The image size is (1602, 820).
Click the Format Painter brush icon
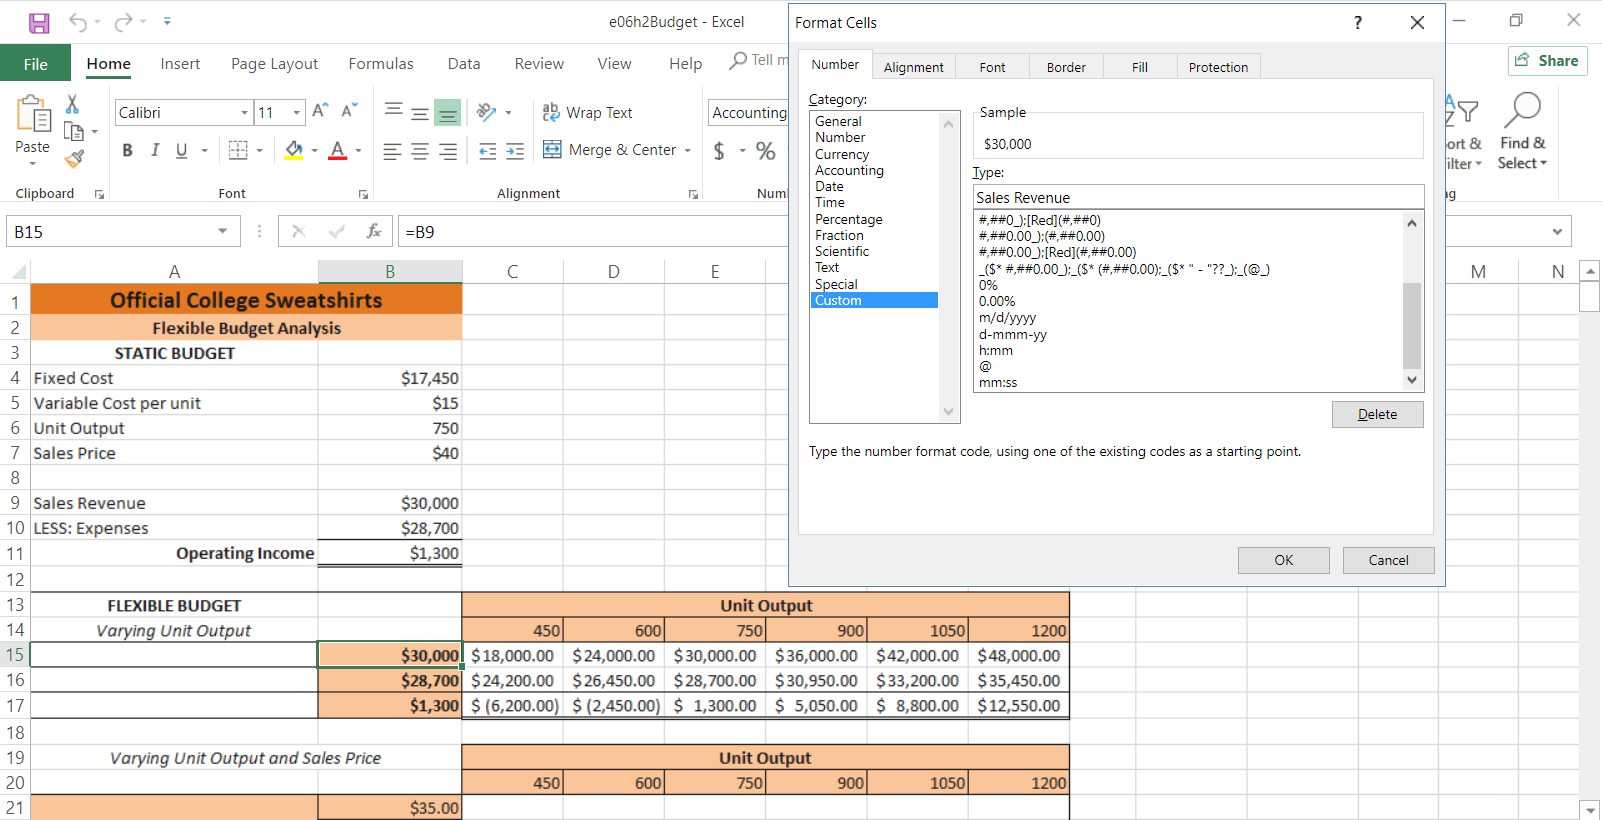pyautogui.click(x=74, y=158)
